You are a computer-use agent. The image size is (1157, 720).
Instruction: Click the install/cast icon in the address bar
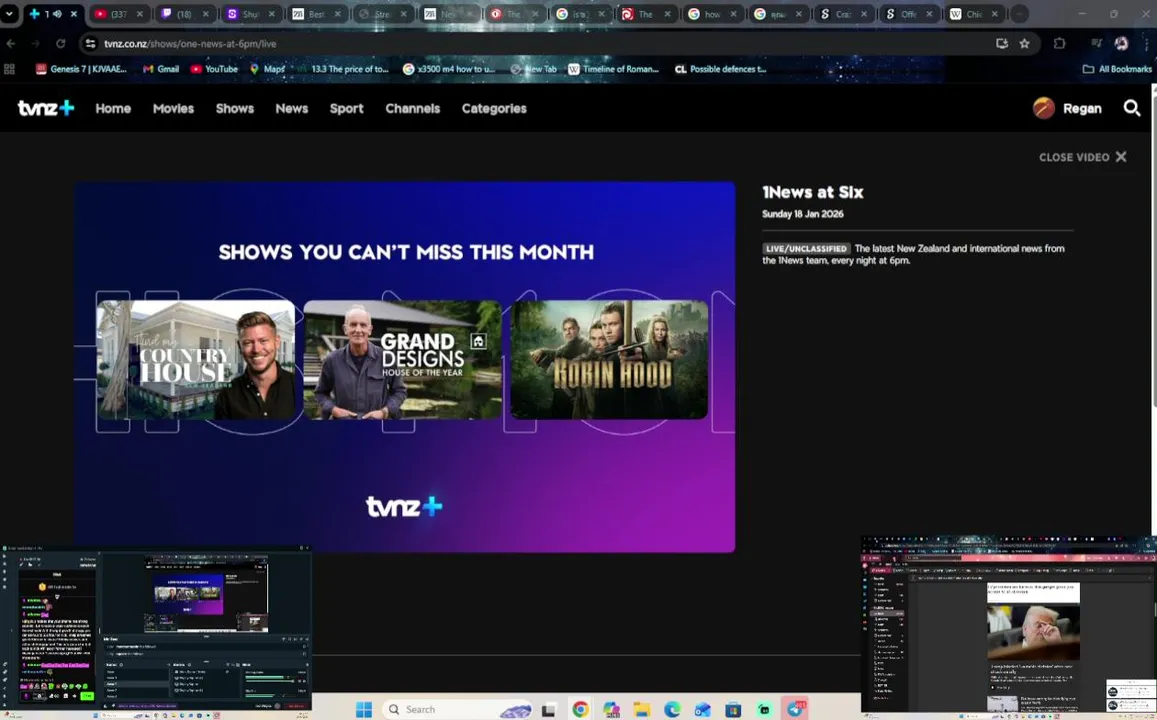(1001, 44)
